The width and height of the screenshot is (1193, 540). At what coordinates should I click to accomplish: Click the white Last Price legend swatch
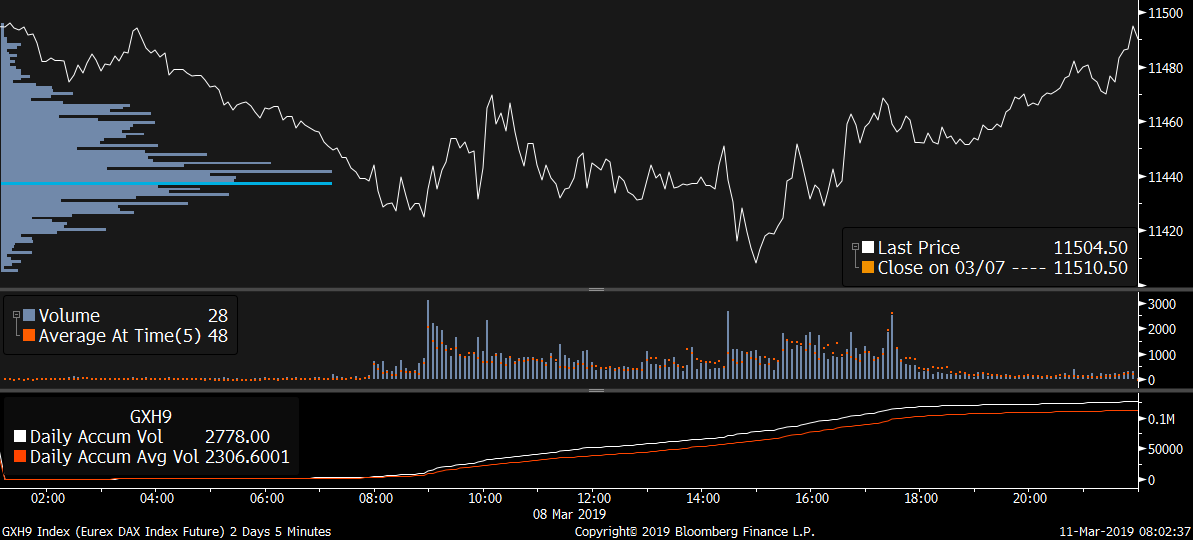[x=868, y=248]
